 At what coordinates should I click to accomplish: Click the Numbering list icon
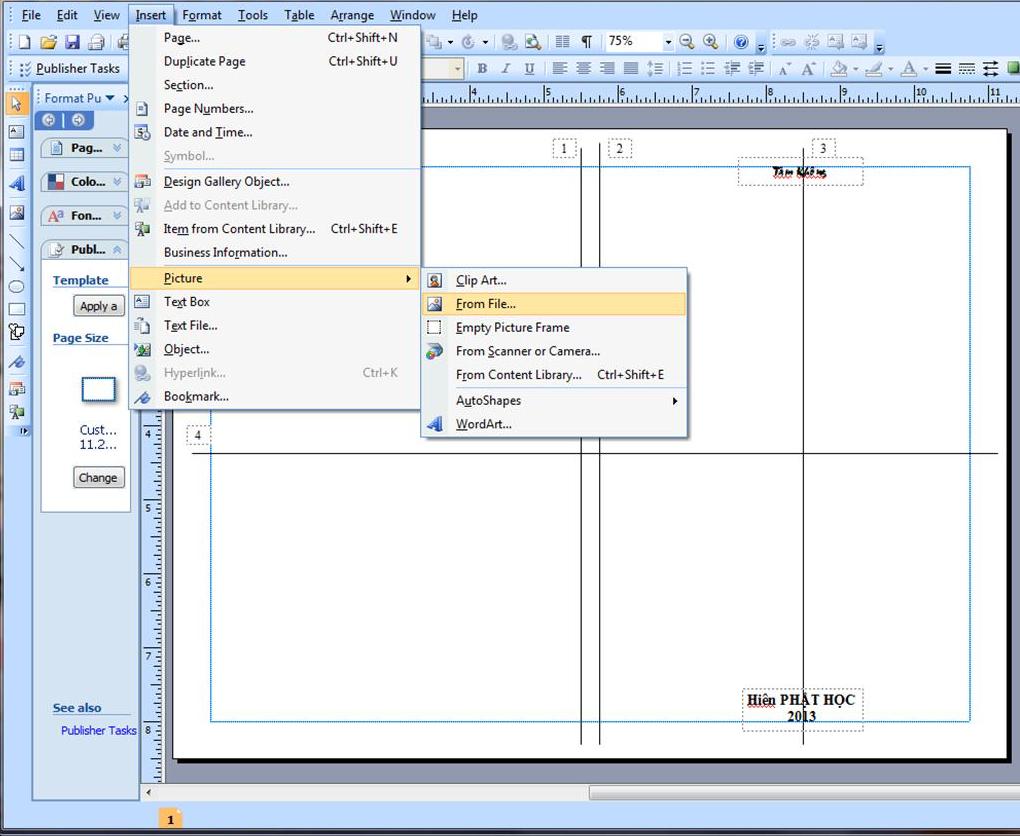tap(684, 68)
